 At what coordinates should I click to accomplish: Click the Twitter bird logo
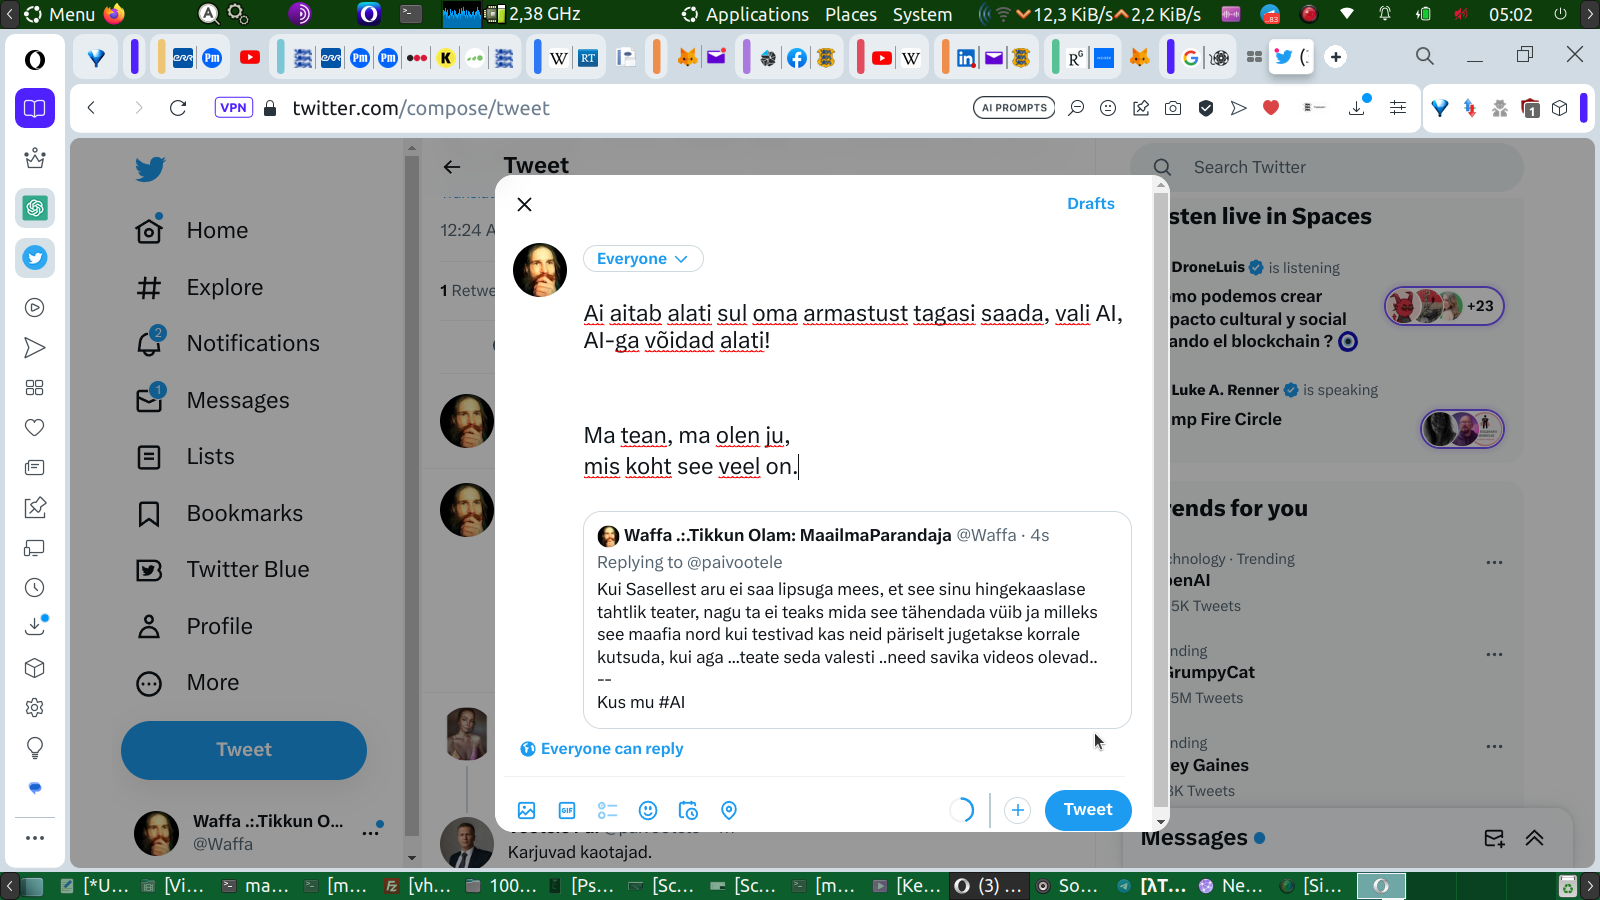click(150, 169)
